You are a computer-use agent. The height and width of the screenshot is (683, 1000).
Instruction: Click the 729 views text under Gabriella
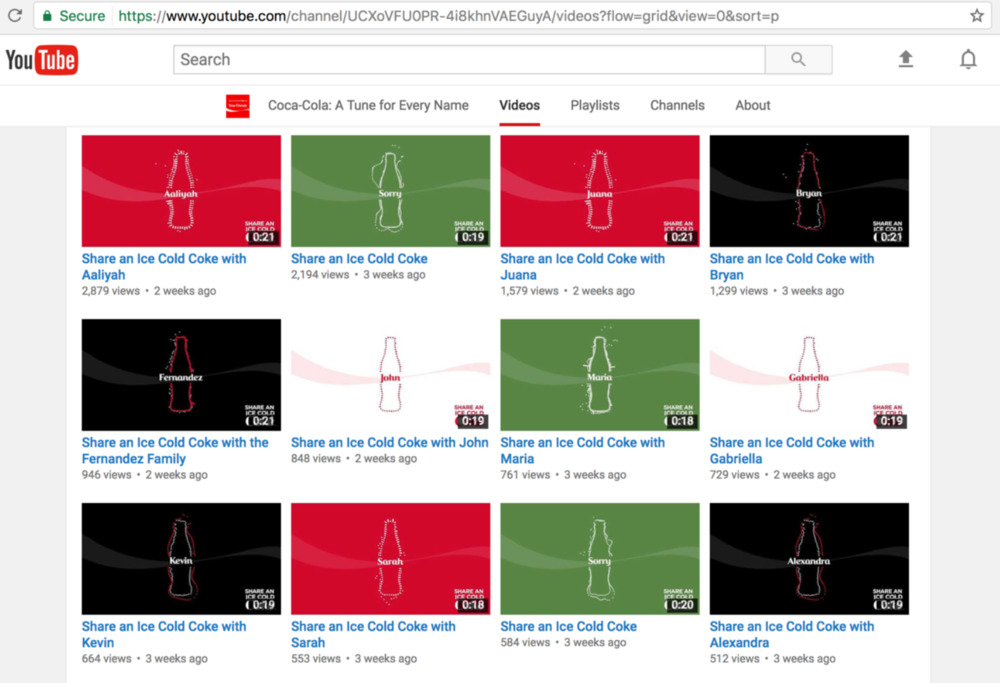tap(735, 475)
